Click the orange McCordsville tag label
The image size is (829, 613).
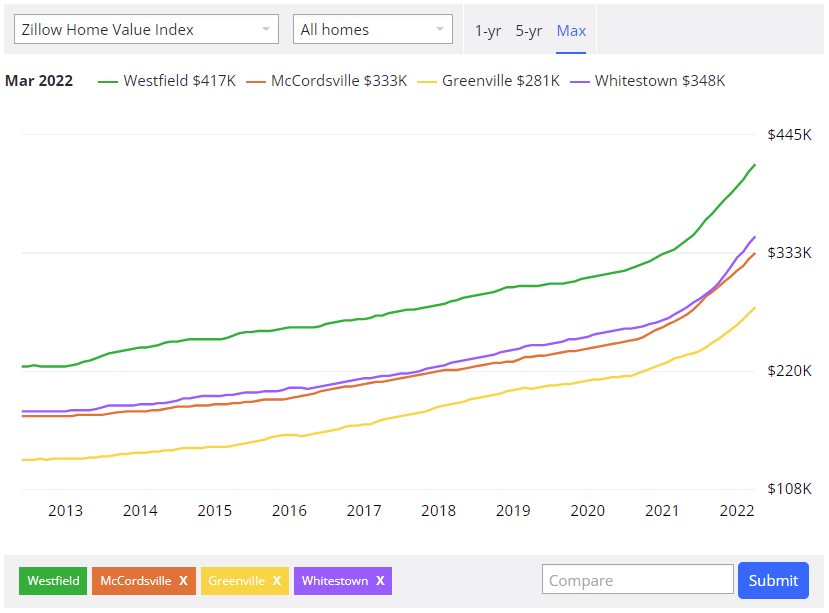pyautogui.click(x=136, y=581)
